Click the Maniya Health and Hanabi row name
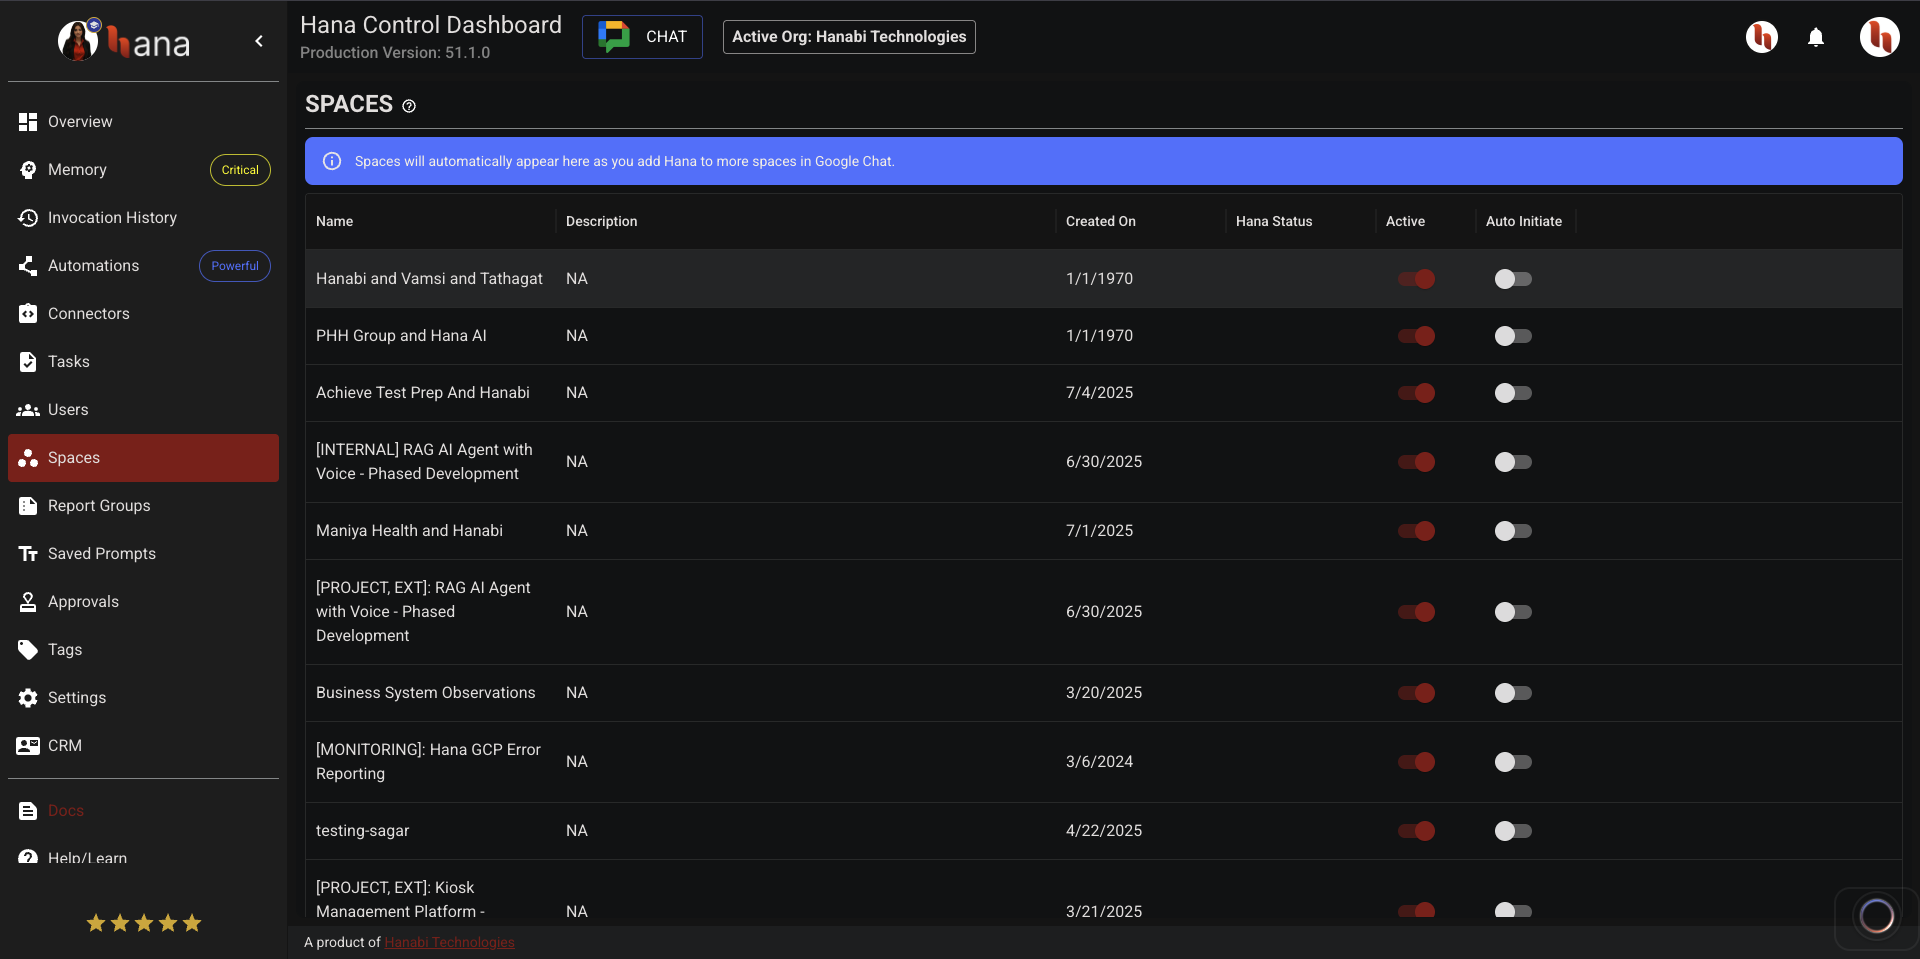The width and height of the screenshot is (1920, 959). 409,531
